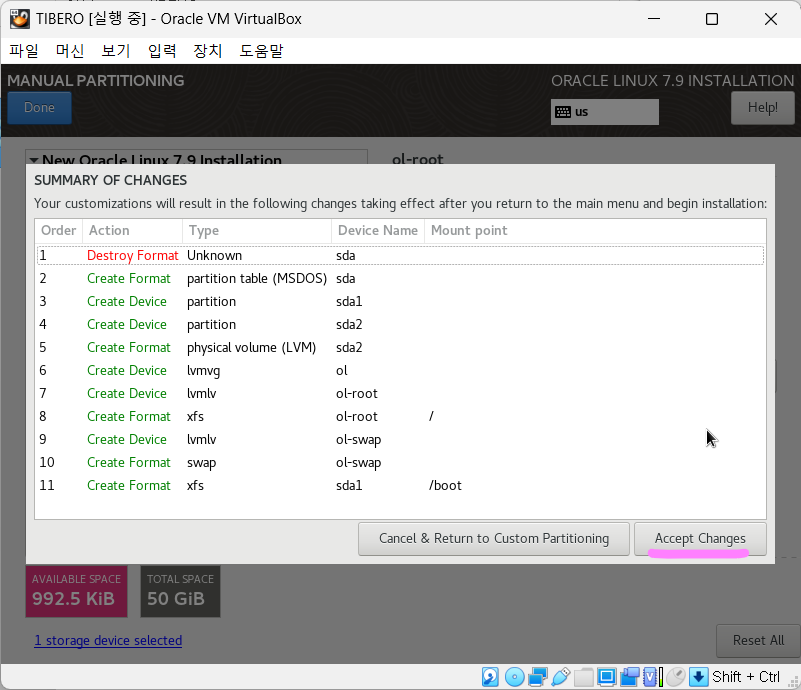Image resolution: width=801 pixels, height=690 pixels.
Task: Click the display settings status icon
Action: click(607, 677)
